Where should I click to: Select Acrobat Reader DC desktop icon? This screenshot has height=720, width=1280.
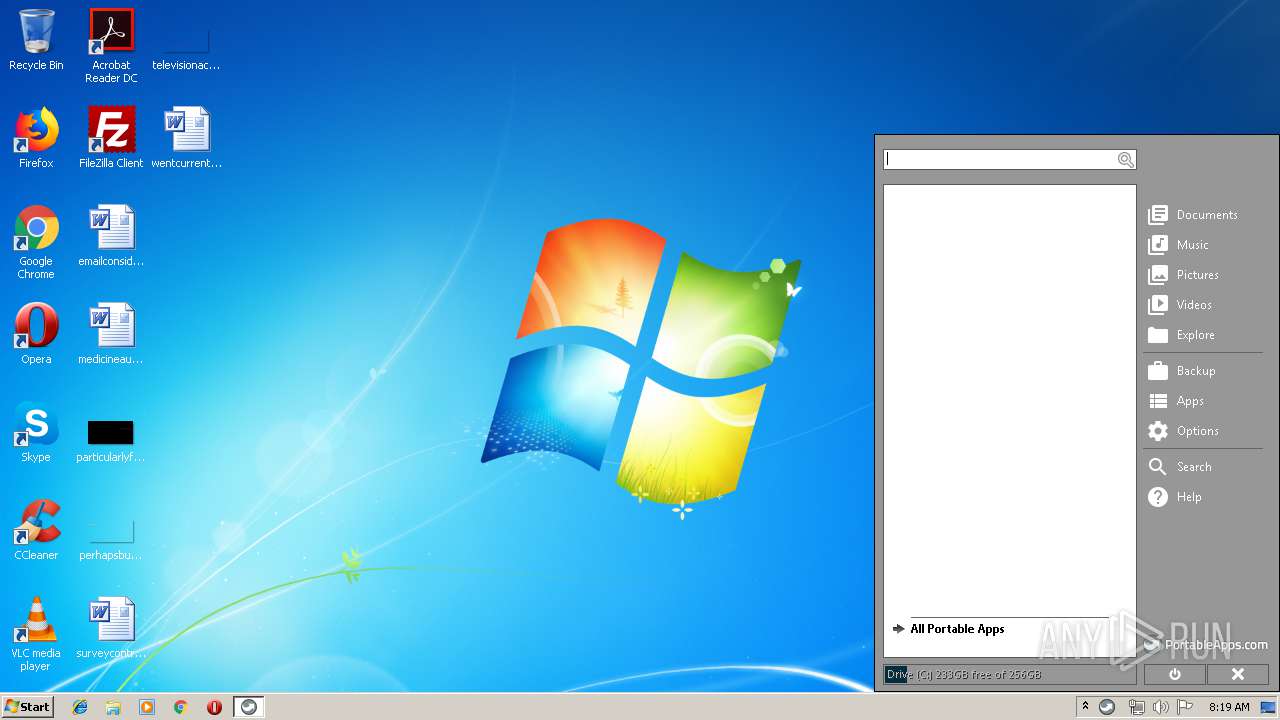pos(111,46)
